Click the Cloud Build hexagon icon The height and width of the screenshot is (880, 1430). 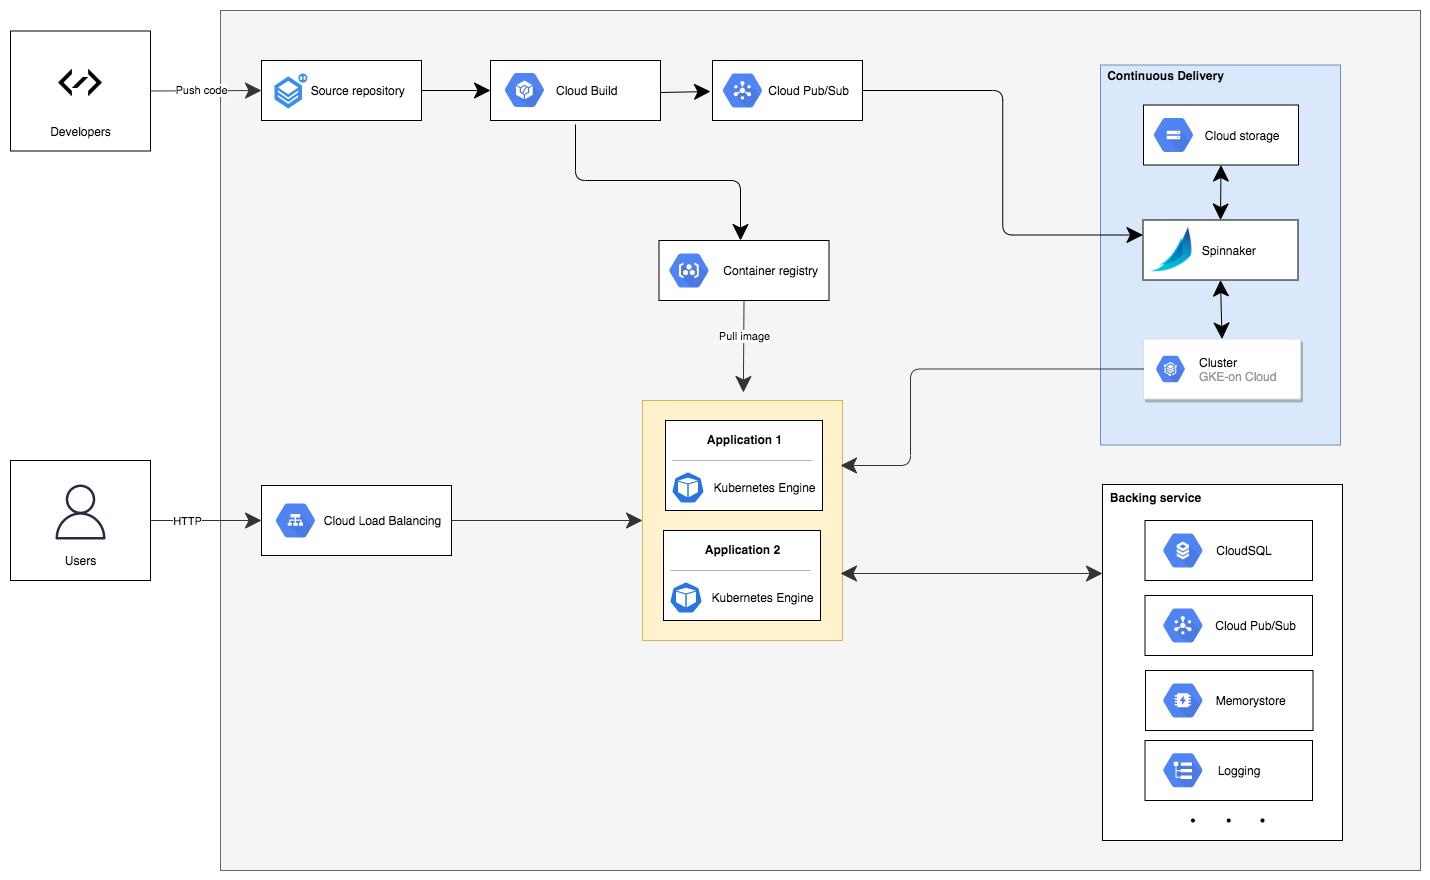click(524, 90)
